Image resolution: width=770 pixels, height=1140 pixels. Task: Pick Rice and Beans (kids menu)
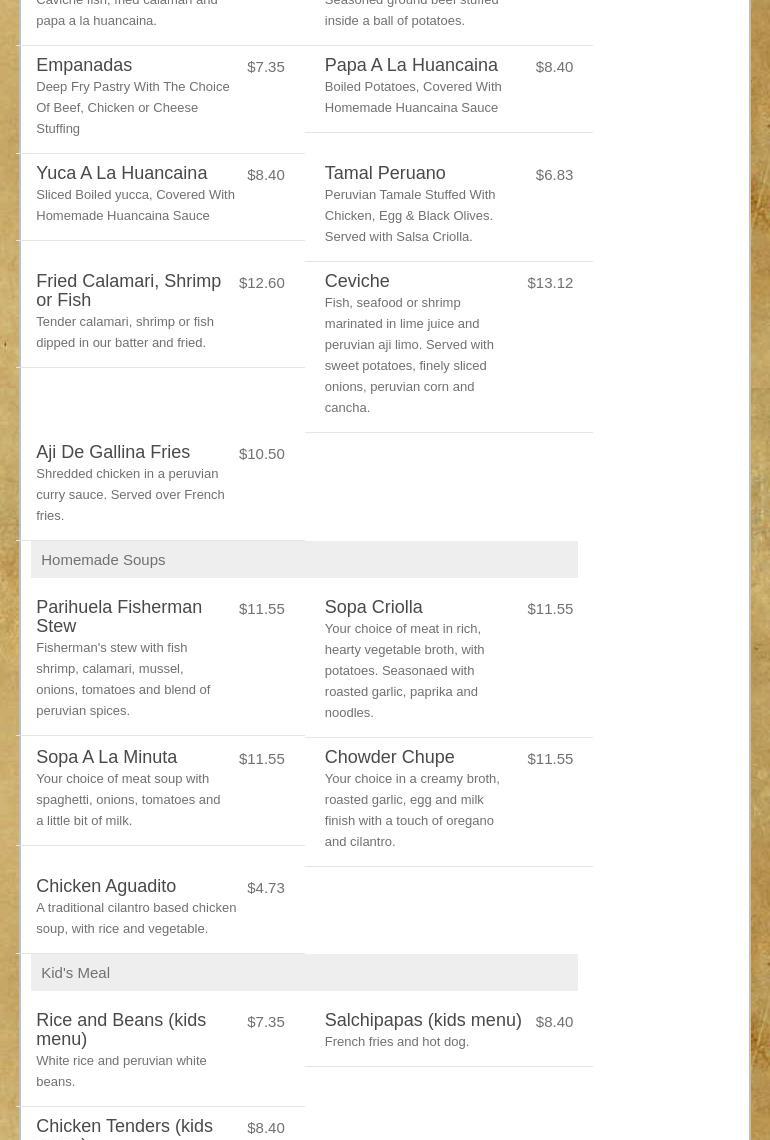pos(120,1030)
